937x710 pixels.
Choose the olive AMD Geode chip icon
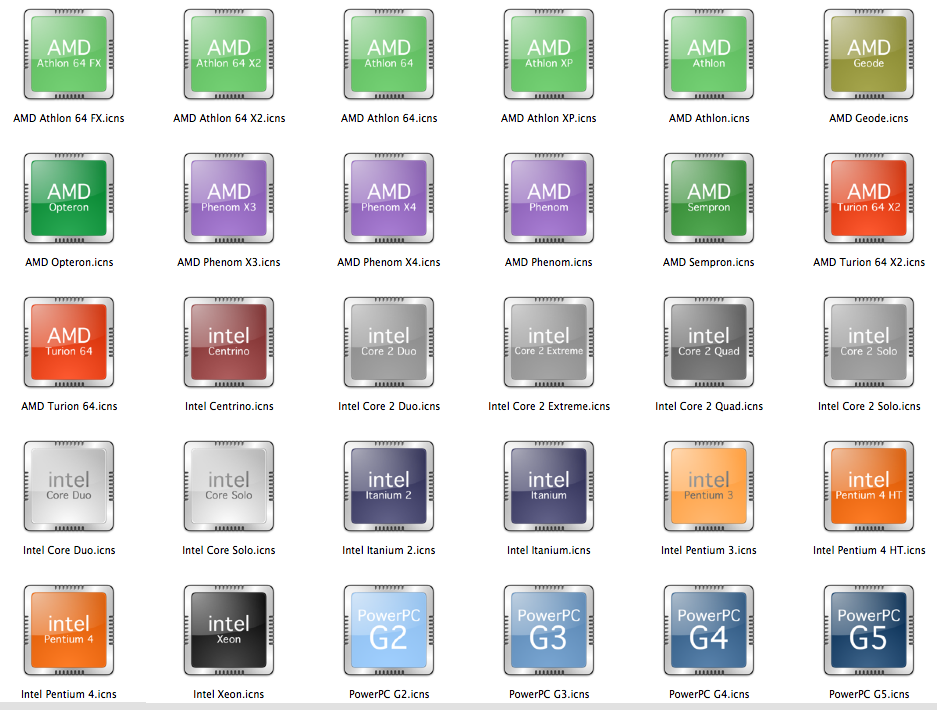pyautogui.click(x=869, y=54)
